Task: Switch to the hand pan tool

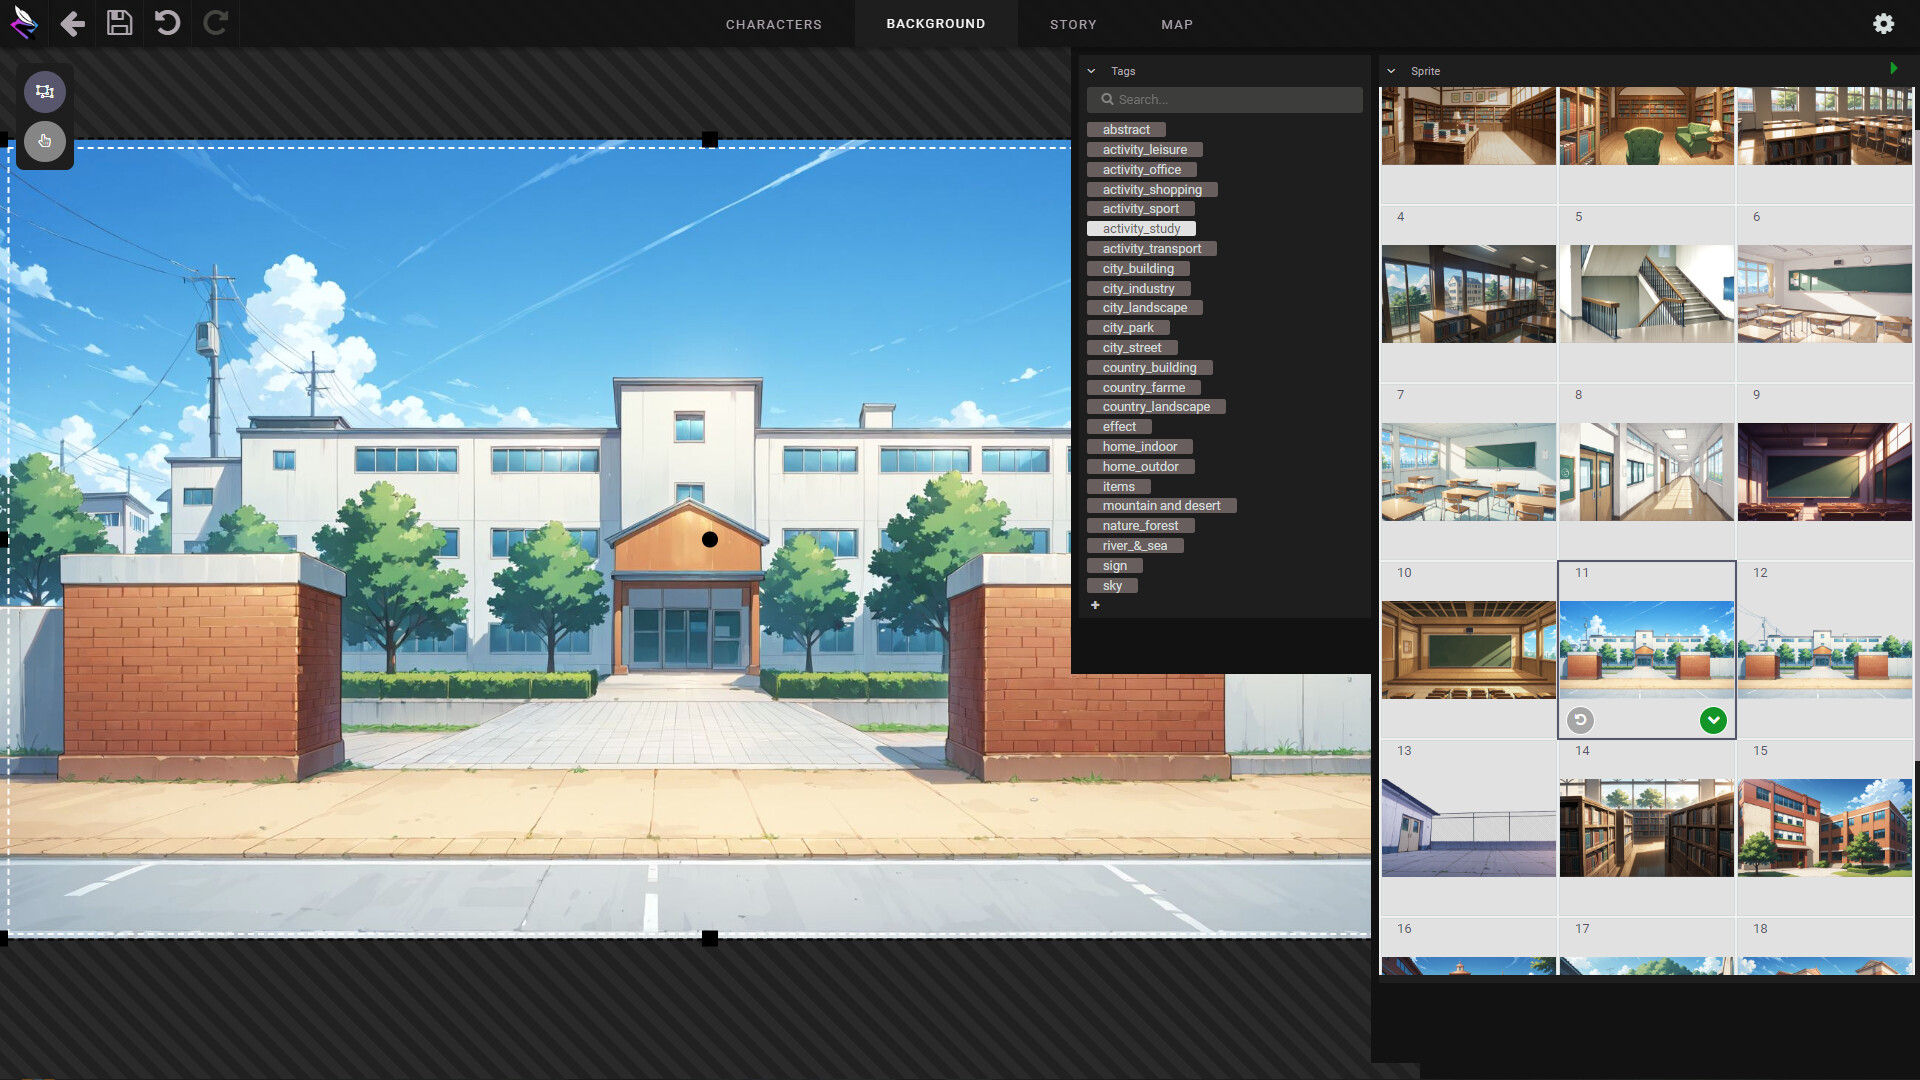Action: point(44,141)
